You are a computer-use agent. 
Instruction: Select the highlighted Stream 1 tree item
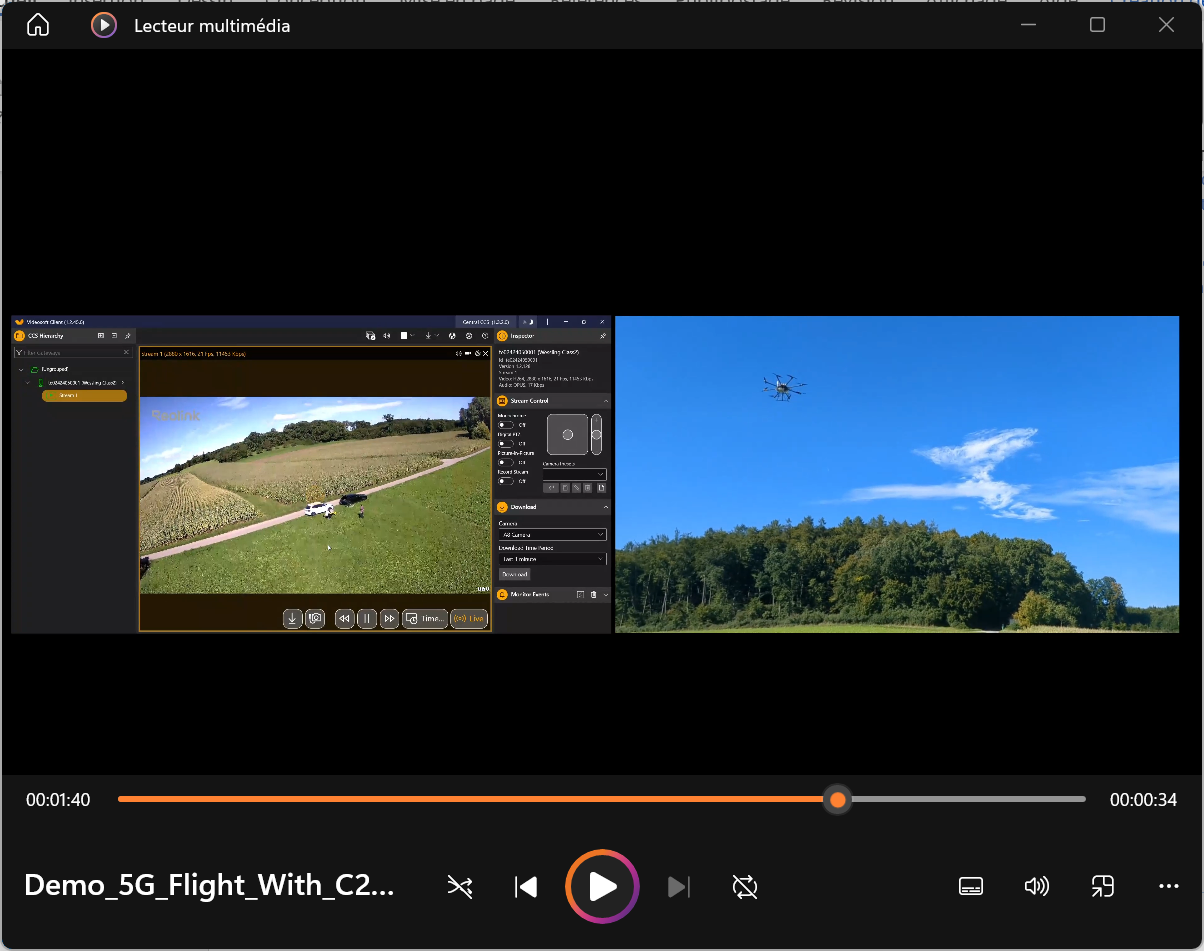click(x=84, y=396)
